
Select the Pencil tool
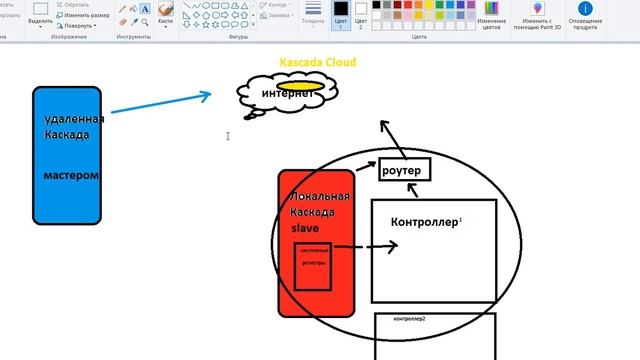123,9
